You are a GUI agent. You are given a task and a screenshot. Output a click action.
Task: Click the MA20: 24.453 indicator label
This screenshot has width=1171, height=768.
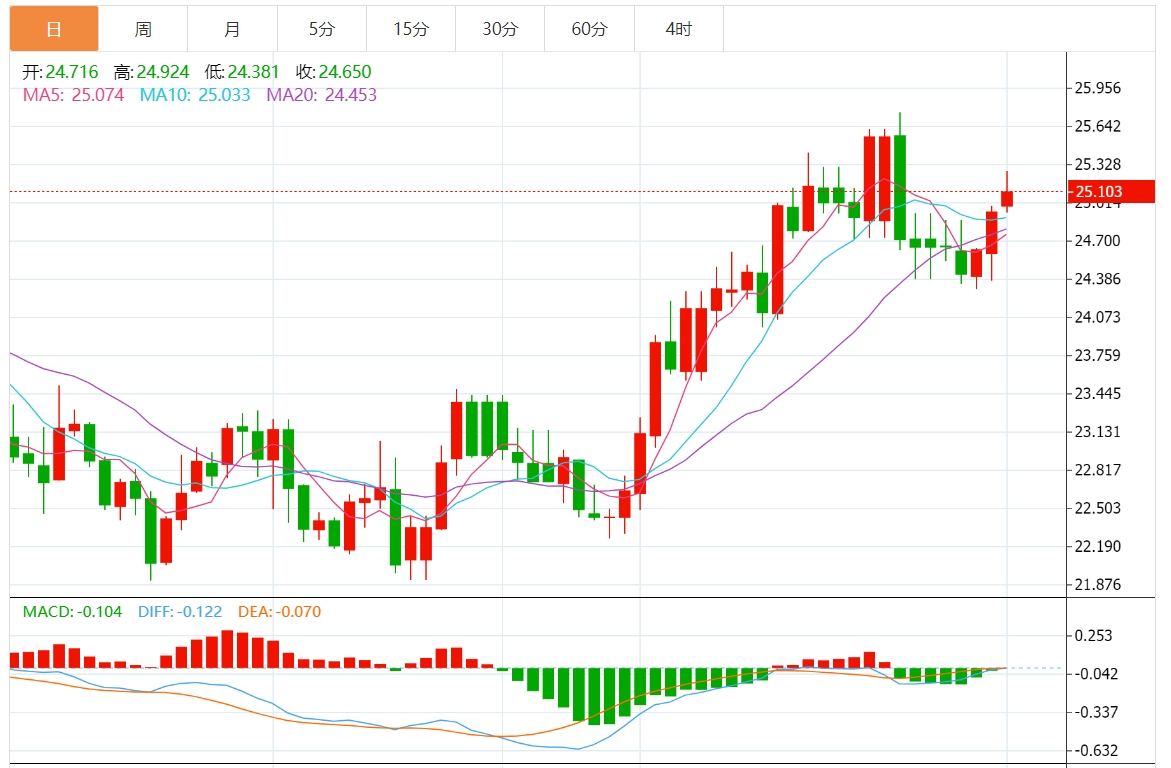322,95
